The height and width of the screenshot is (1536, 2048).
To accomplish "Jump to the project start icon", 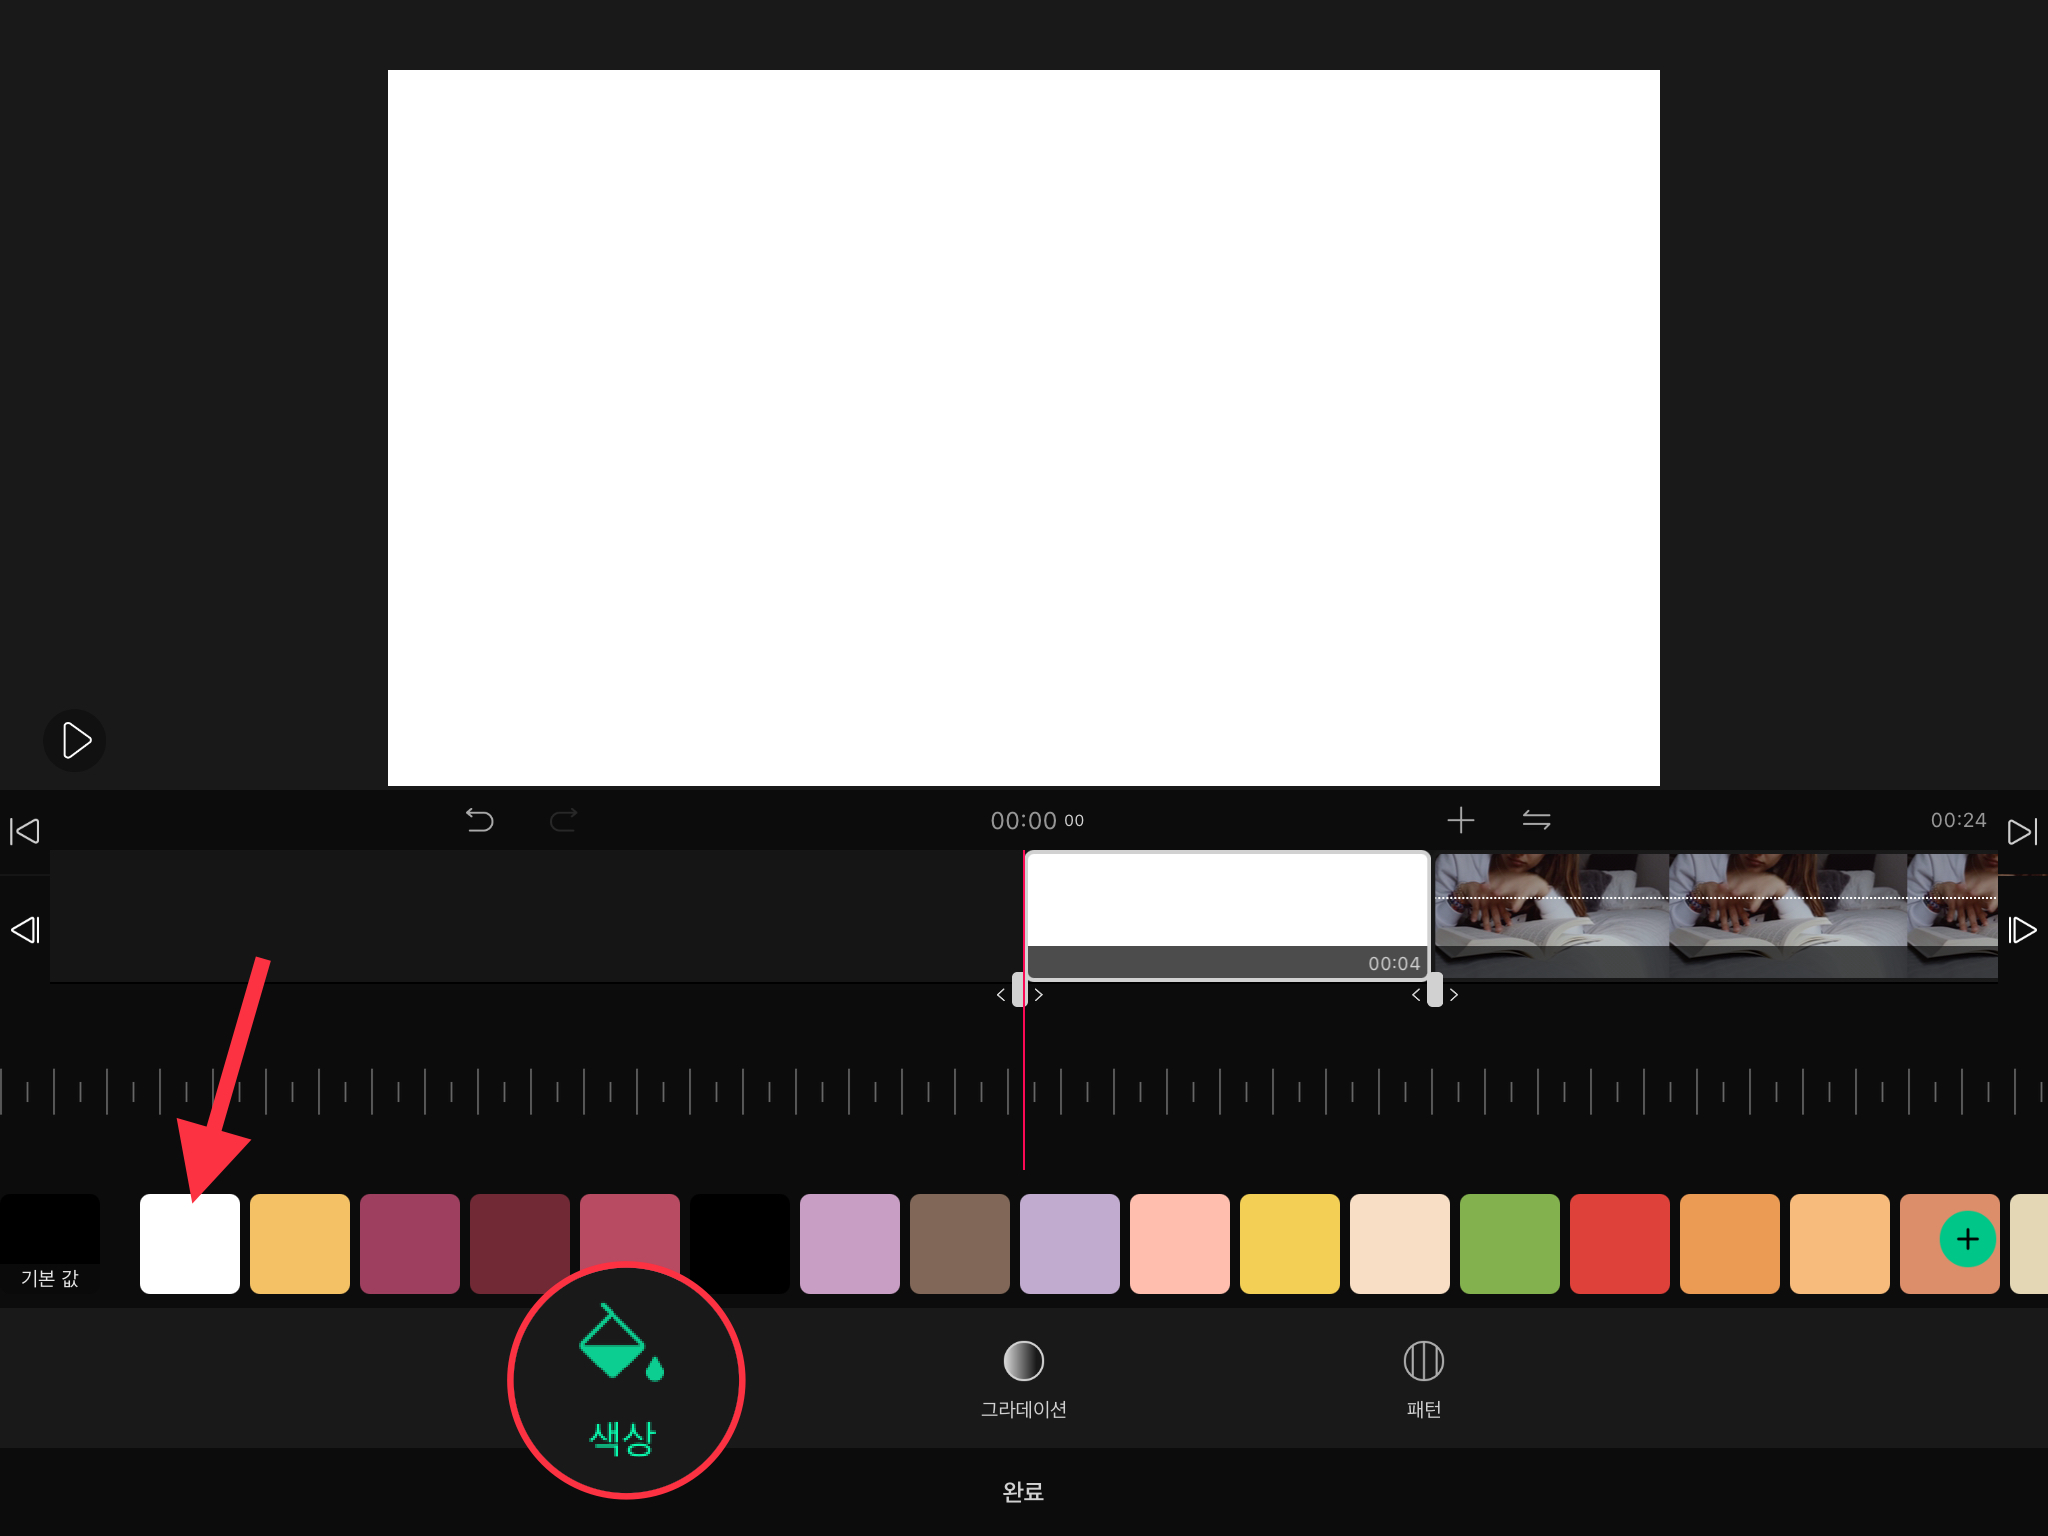I will [24, 831].
